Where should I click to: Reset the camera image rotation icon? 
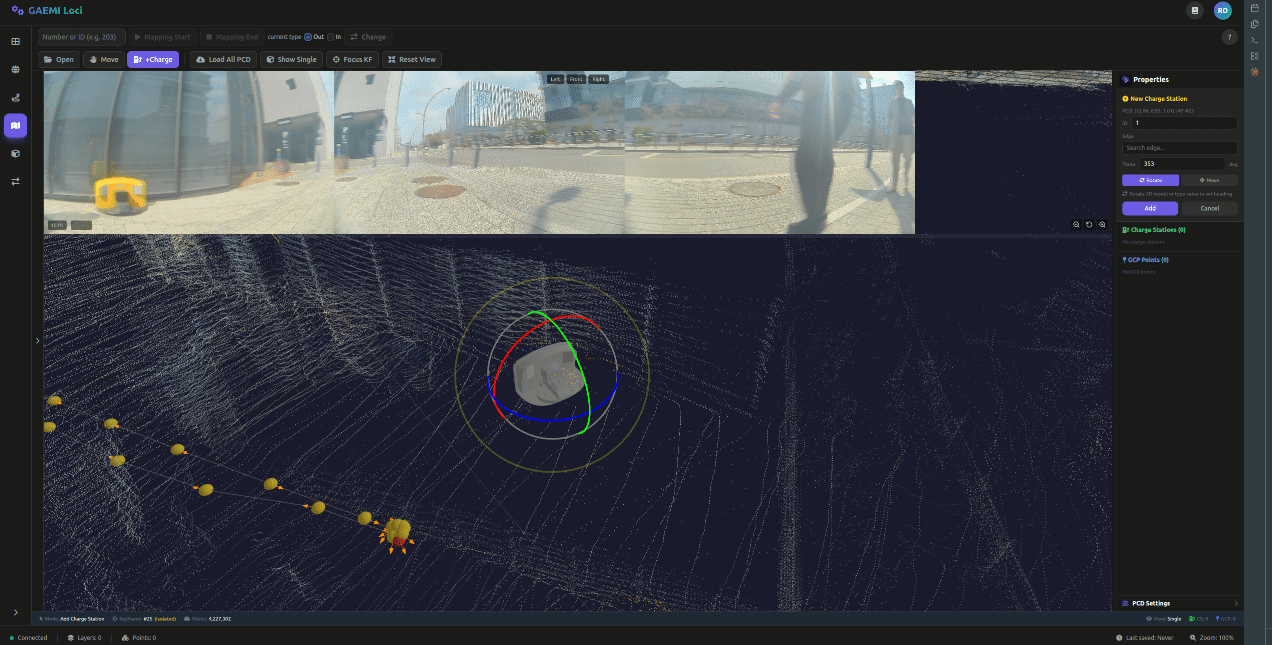[x=1089, y=225]
